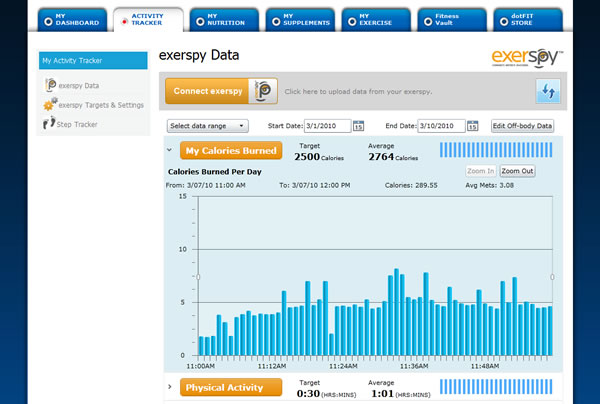Click the exerspy Data sidebar icon
Viewport: 600px width, 404px height.
(48, 86)
